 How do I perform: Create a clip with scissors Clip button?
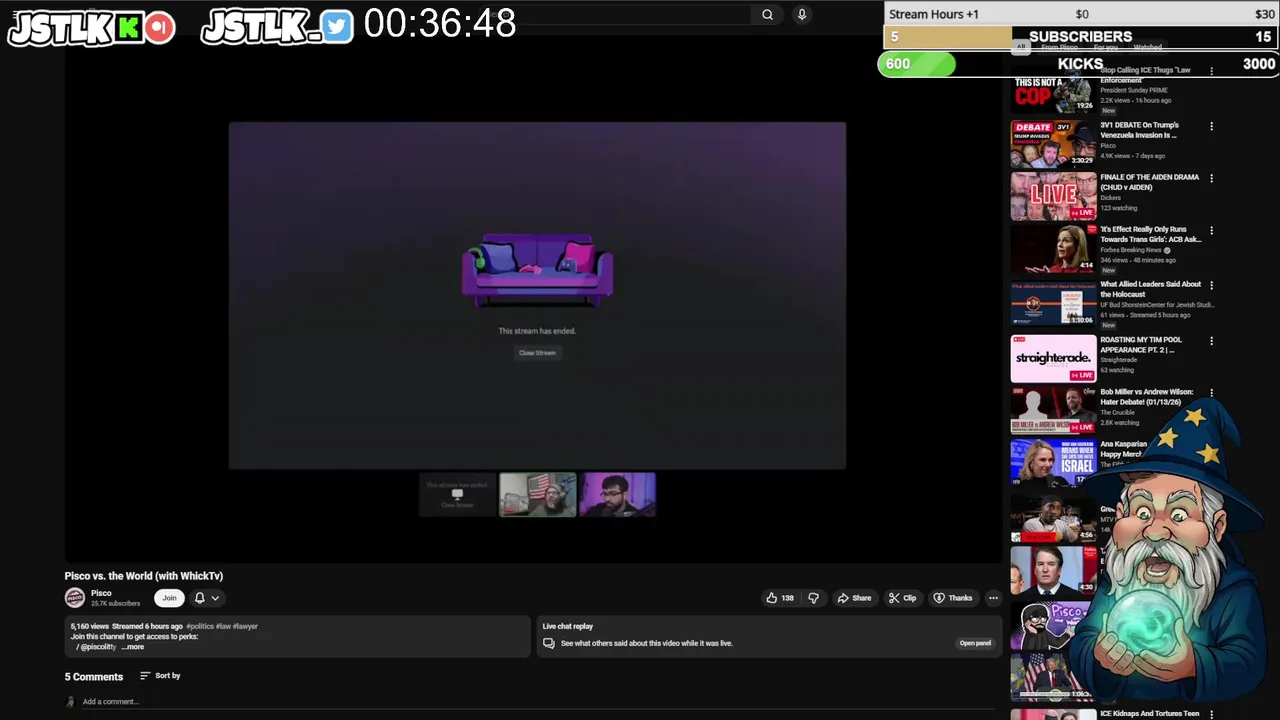click(x=902, y=598)
